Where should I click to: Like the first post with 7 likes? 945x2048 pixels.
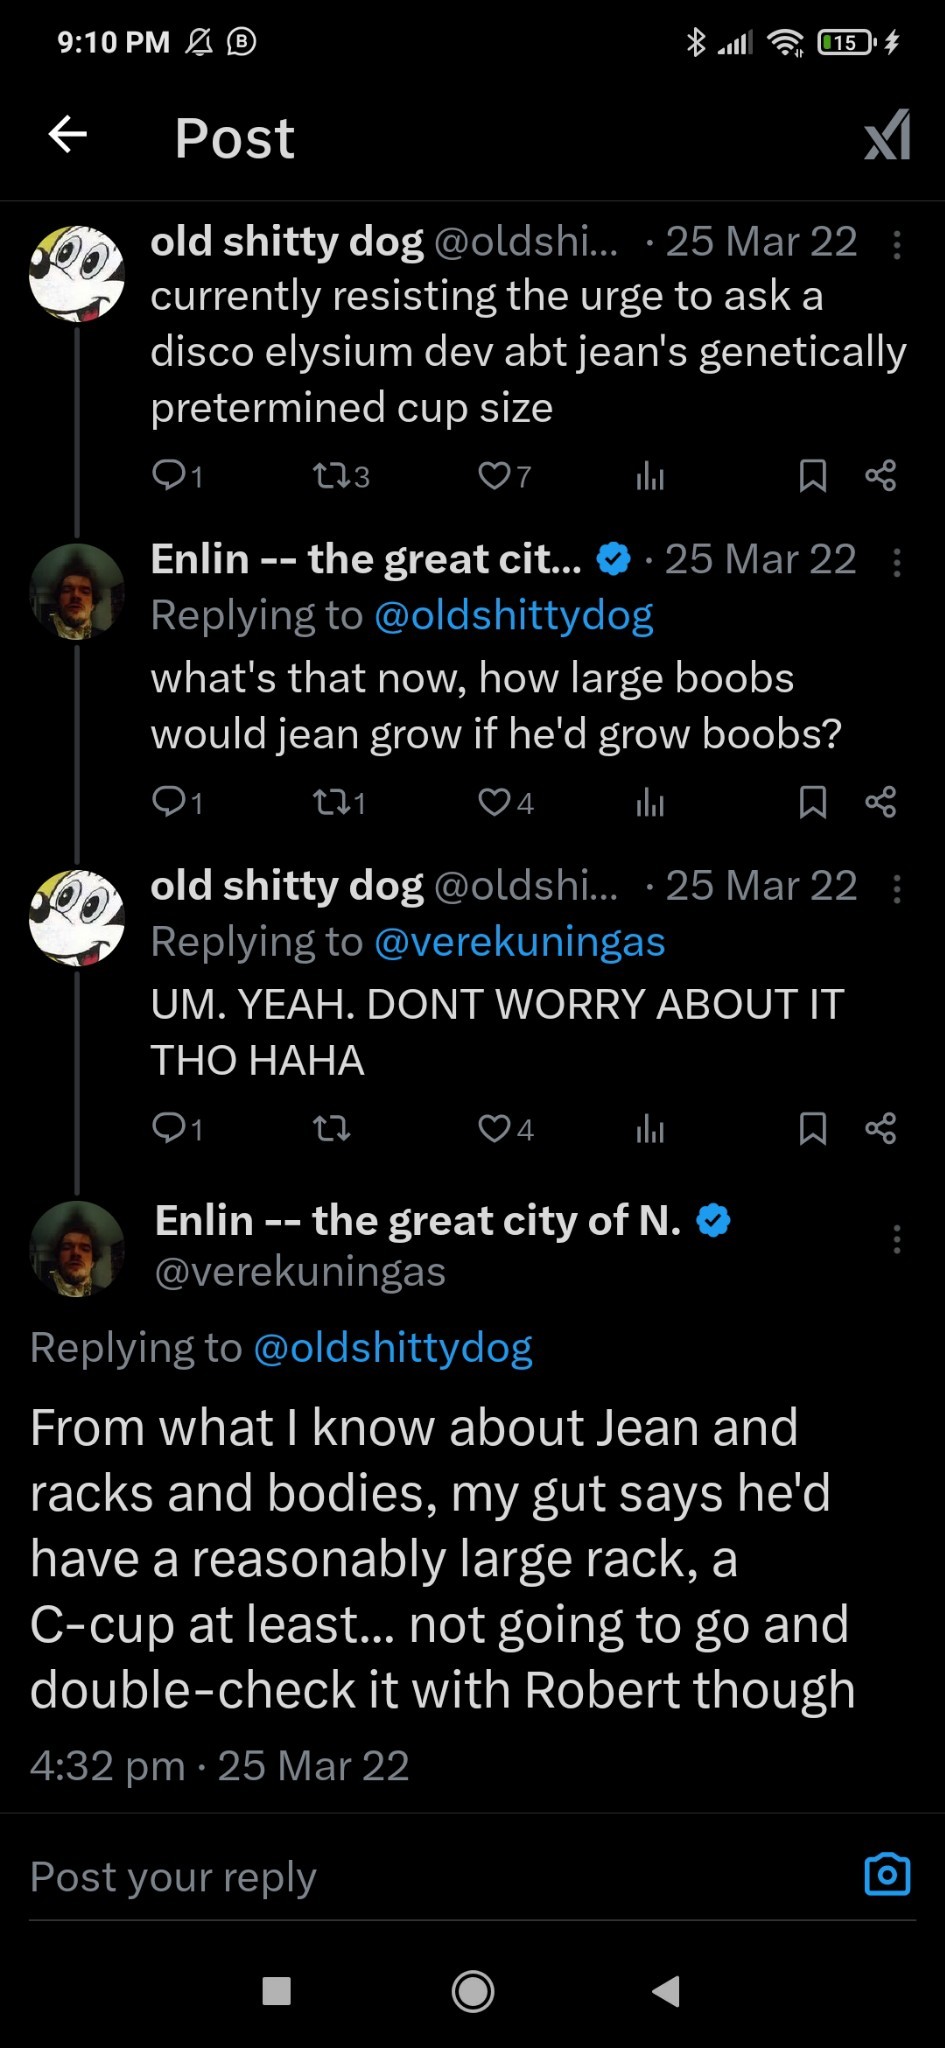click(x=495, y=475)
